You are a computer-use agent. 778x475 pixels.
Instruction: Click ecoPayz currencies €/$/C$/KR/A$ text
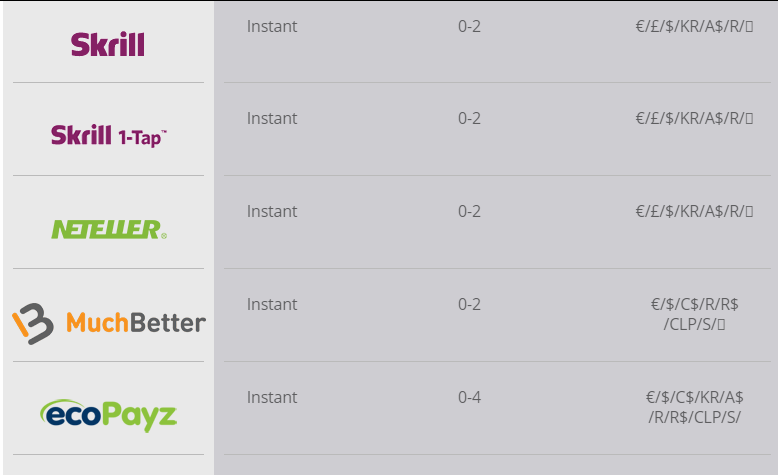[x=695, y=398]
